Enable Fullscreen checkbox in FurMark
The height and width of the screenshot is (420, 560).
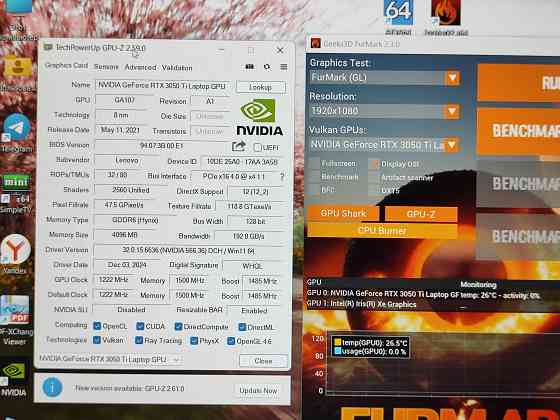314,163
